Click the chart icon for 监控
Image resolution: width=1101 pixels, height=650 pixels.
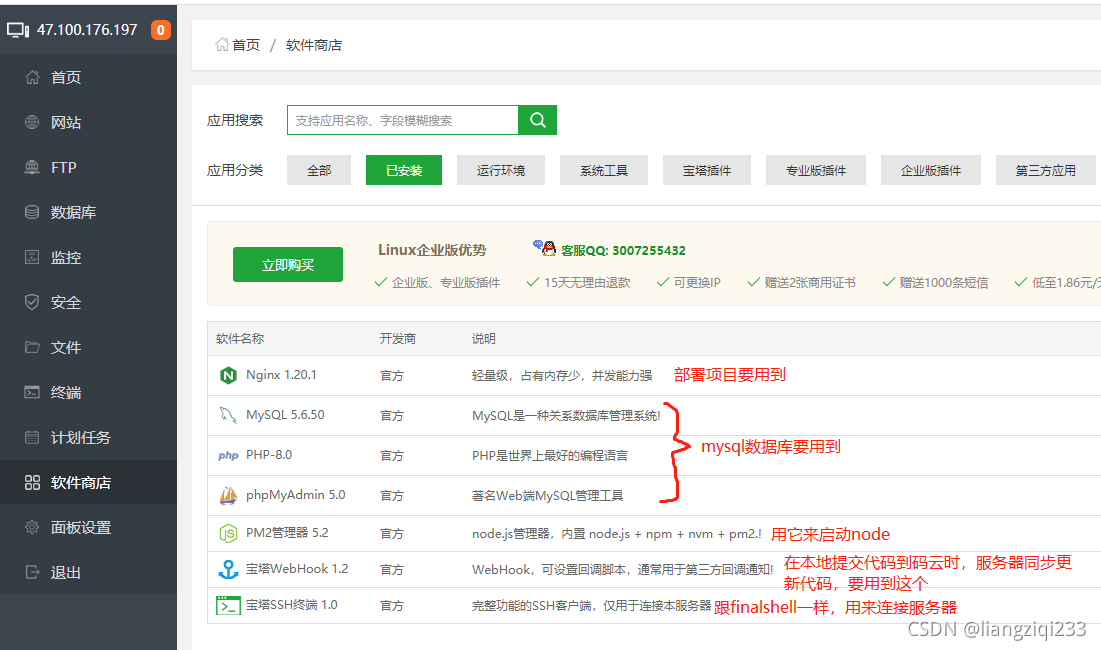pos(32,257)
